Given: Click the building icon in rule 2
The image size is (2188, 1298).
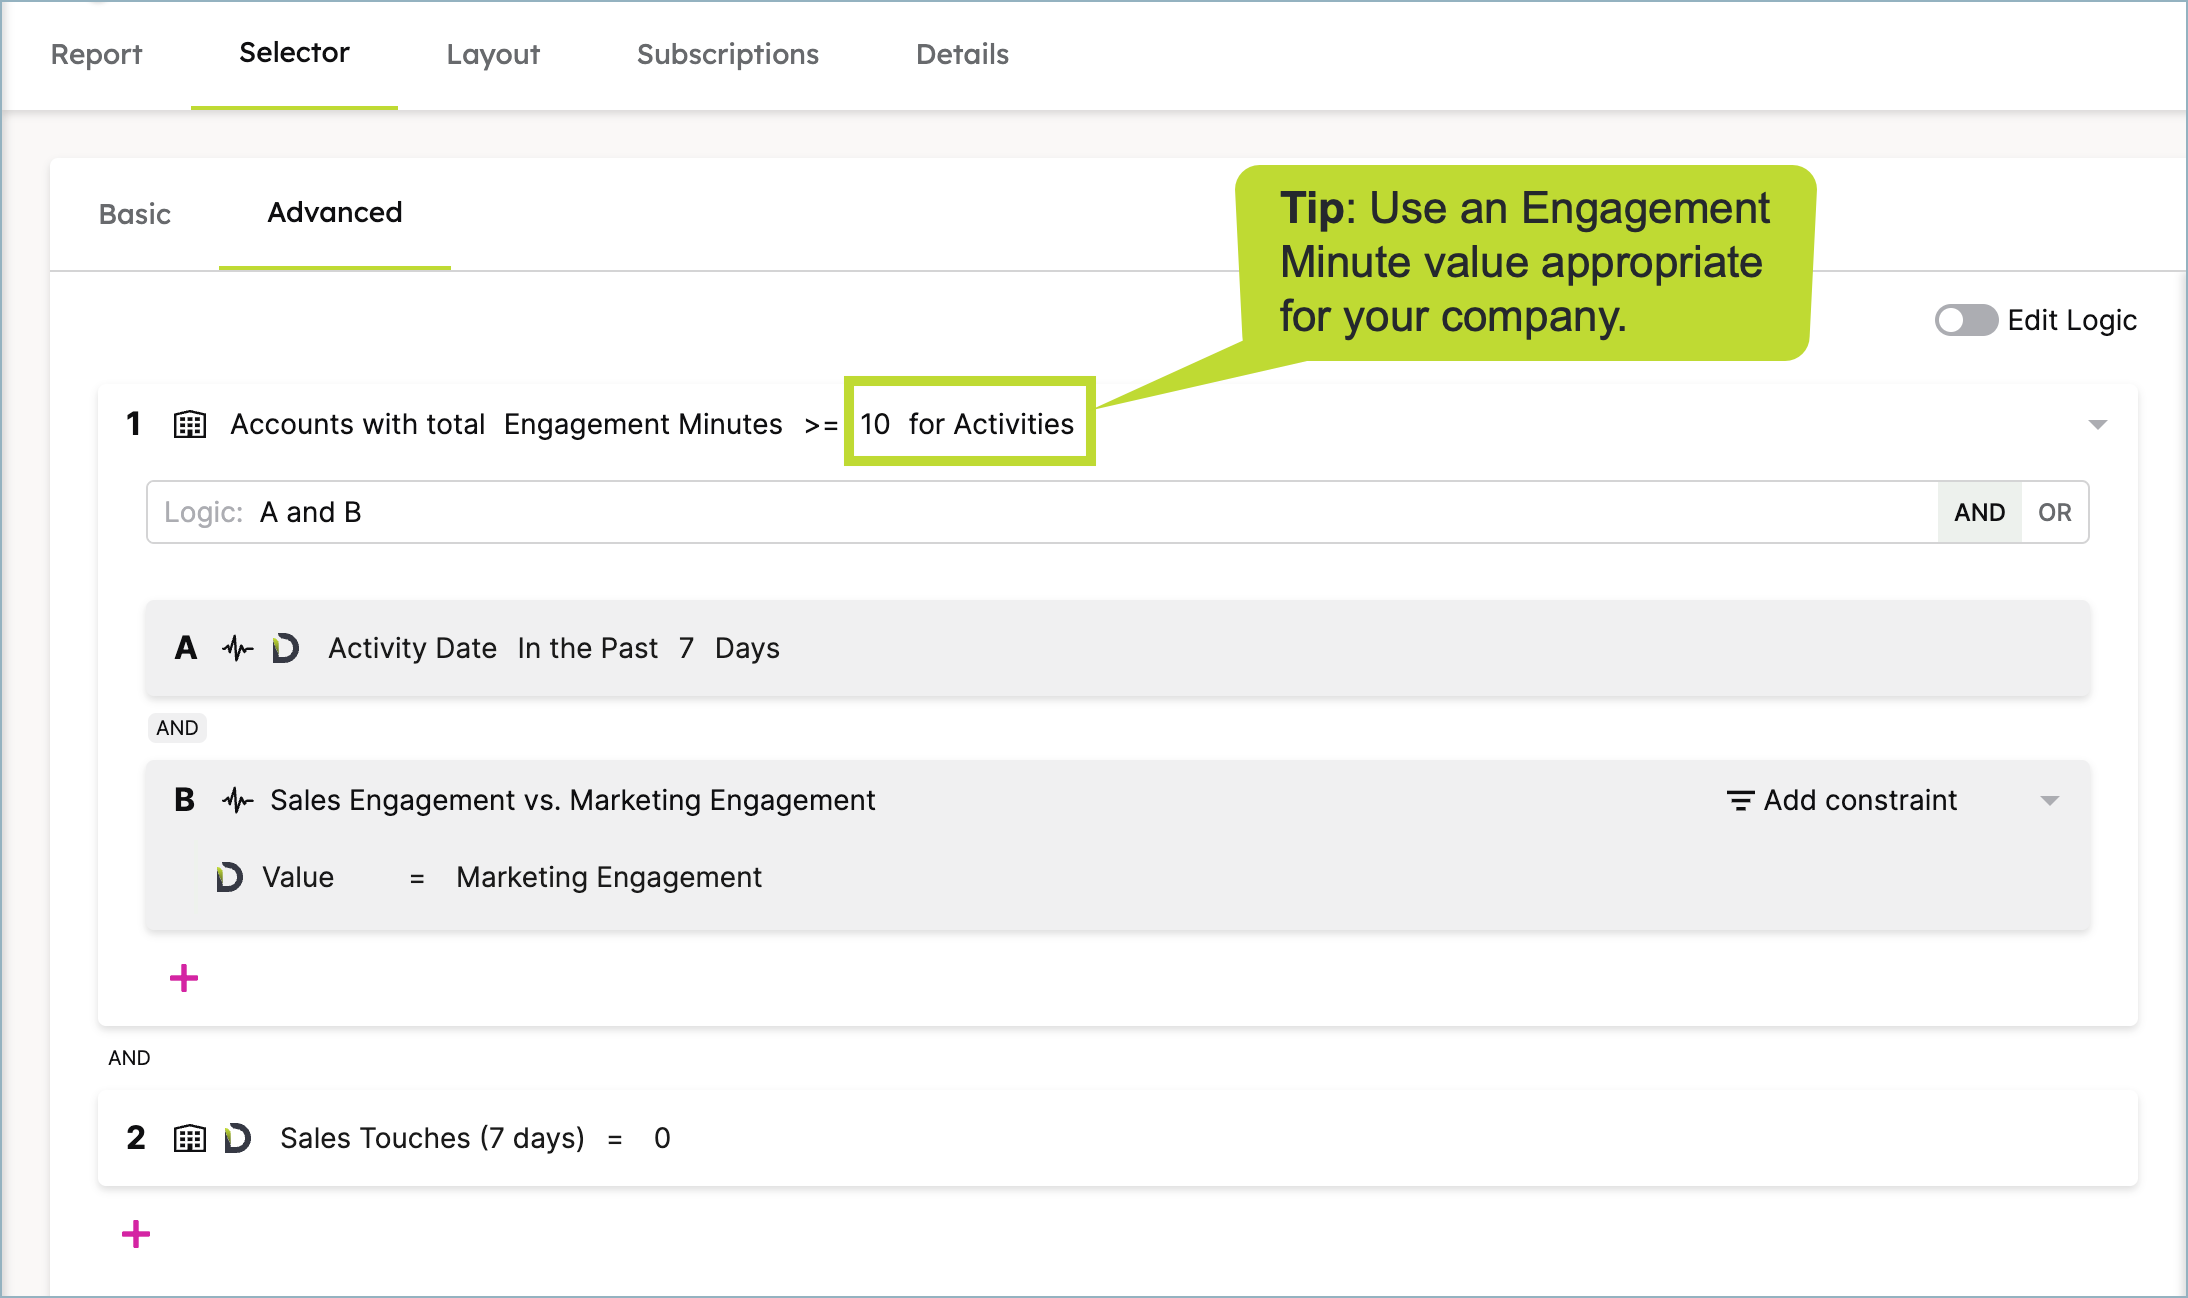Looking at the screenshot, I should 190,1139.
